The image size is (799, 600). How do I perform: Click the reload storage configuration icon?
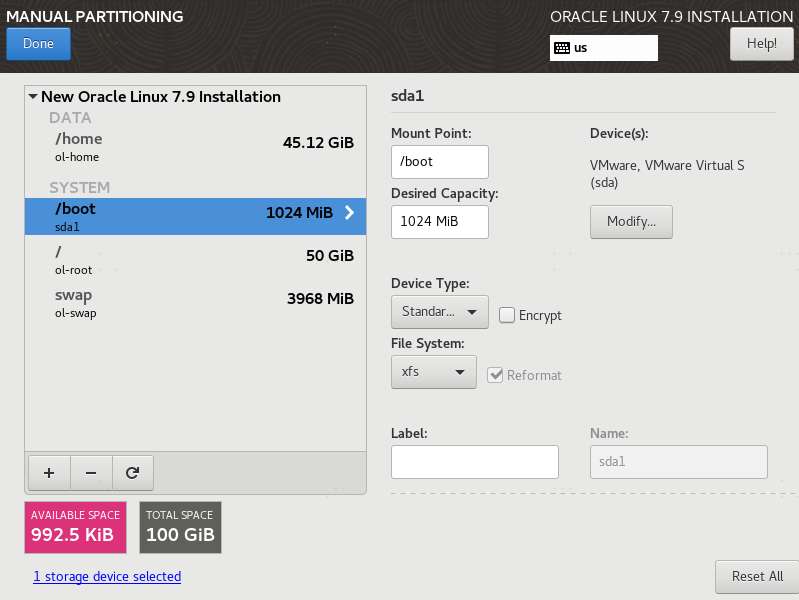coord(131,471)
